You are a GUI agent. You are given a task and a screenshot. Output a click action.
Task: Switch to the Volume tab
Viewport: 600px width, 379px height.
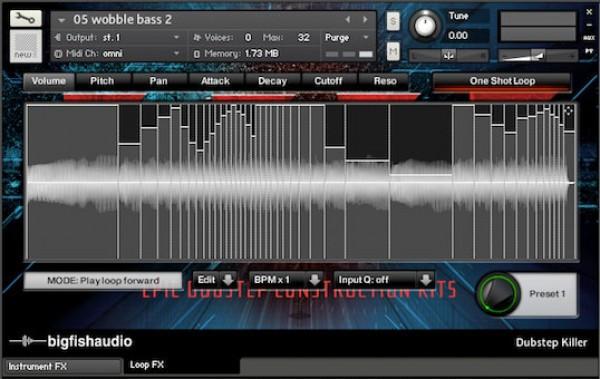tap(49, 81)
